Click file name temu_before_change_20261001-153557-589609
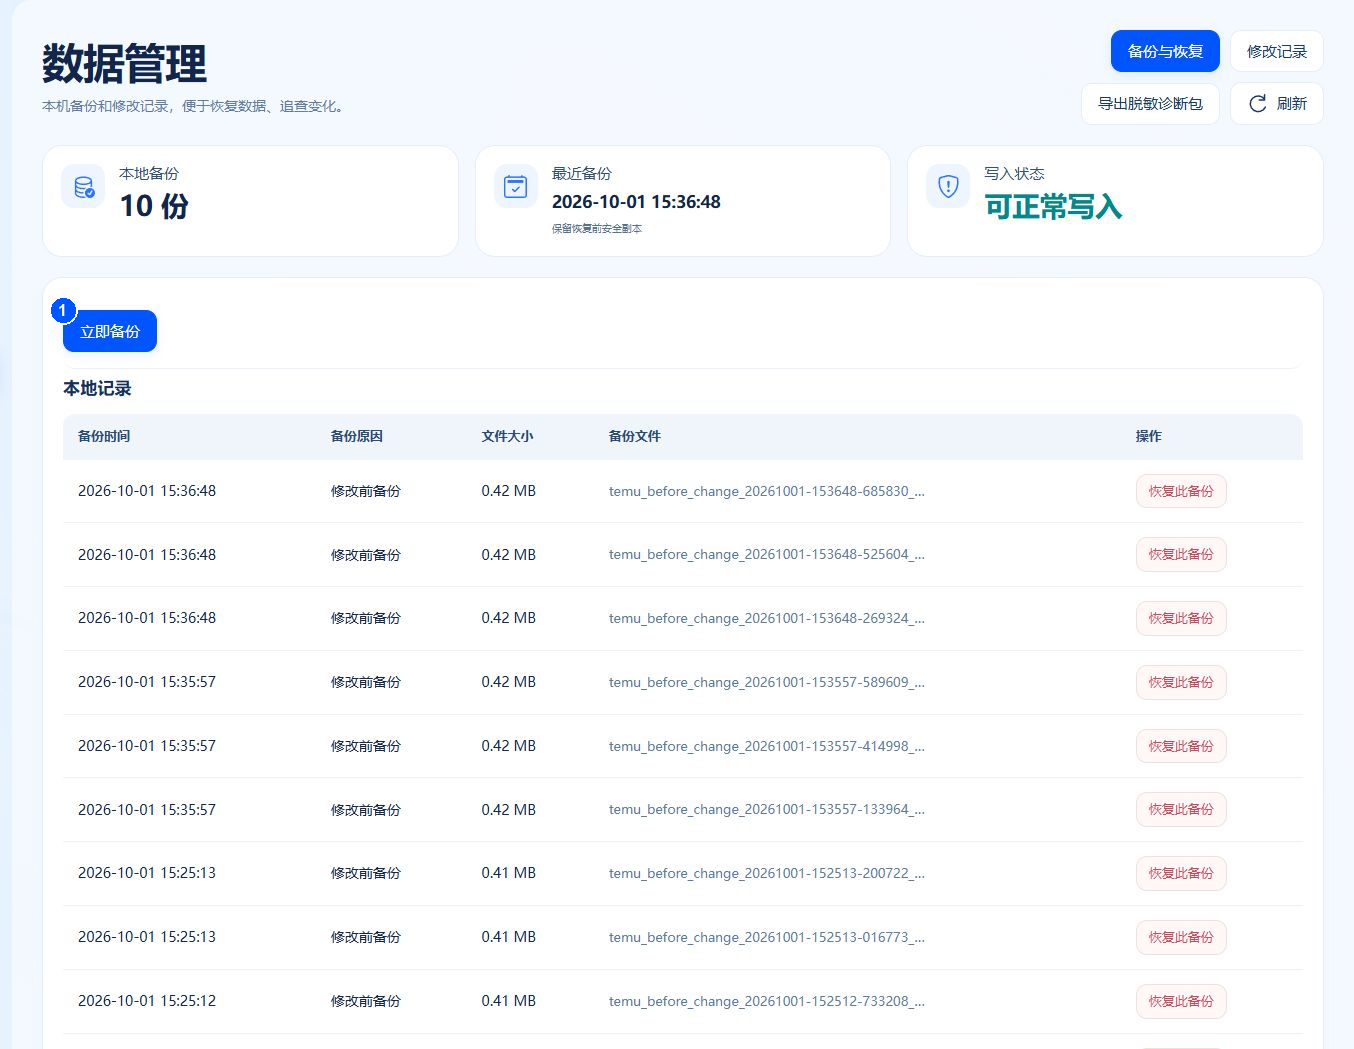The width and height of the screenshot is (1354, 1049). (x=767, y=682)
